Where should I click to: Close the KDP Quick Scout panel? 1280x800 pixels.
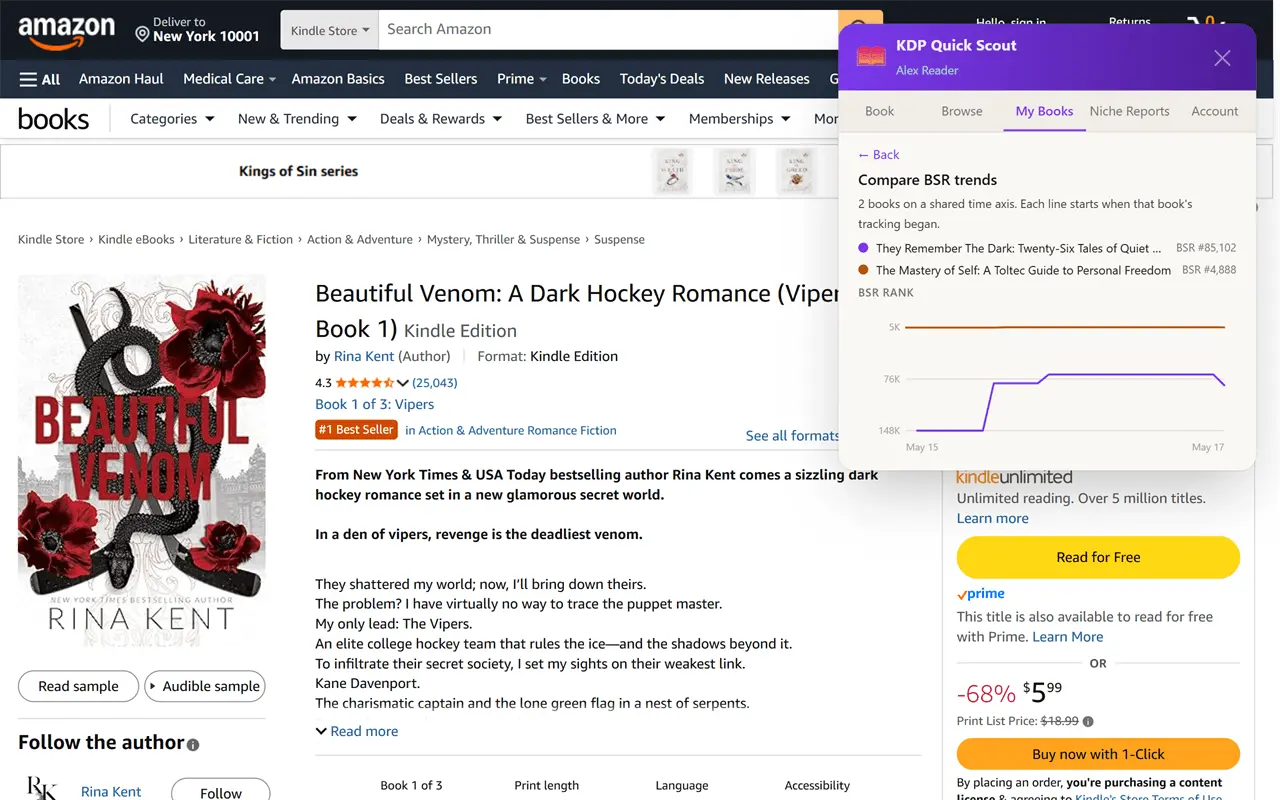[x=1222, y=58]
